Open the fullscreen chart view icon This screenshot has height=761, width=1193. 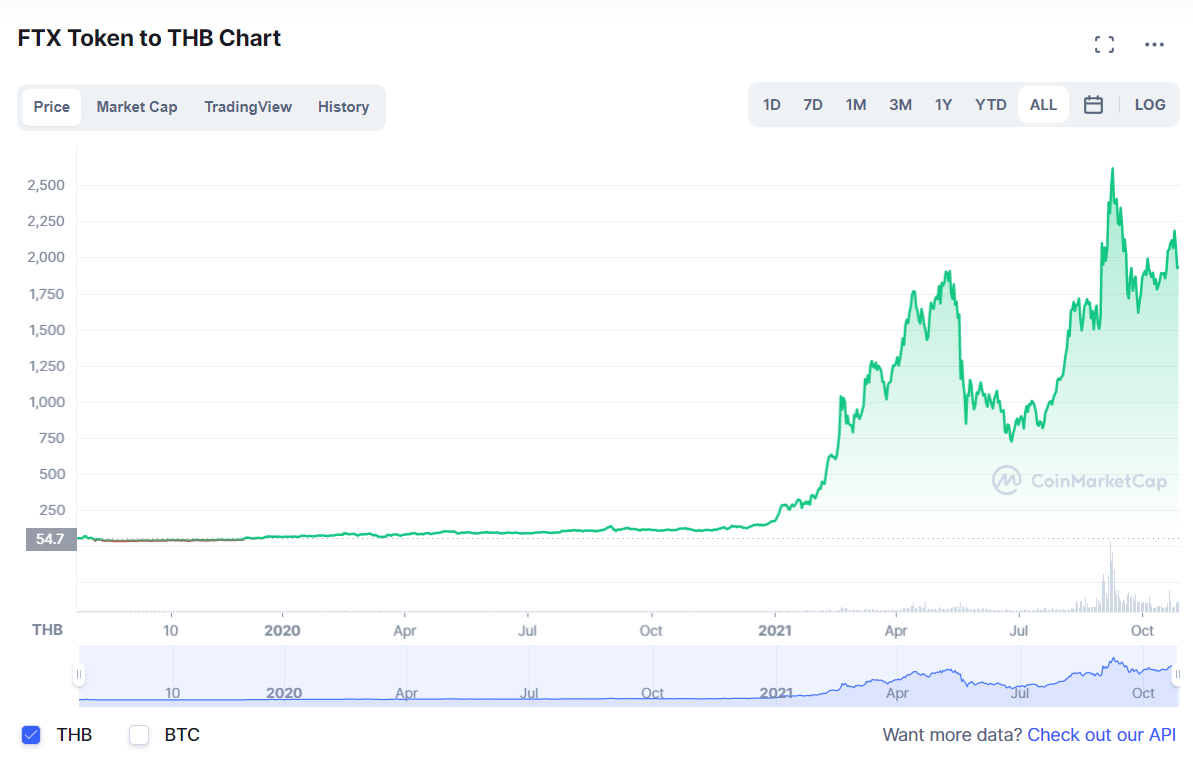click(1105, 44)
